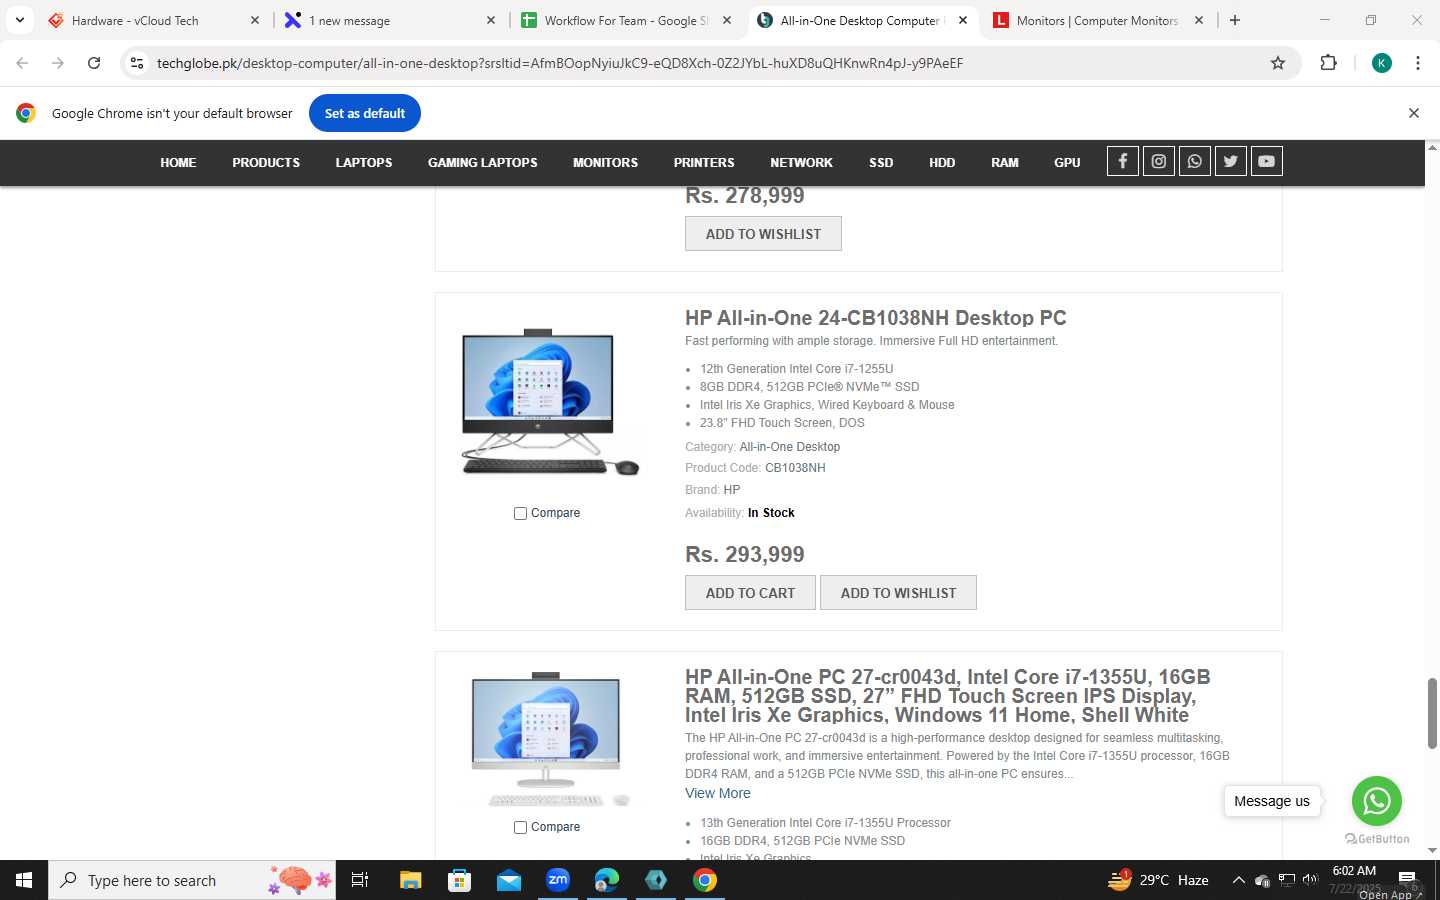Open GPU menu item

tap(1067, 162)
